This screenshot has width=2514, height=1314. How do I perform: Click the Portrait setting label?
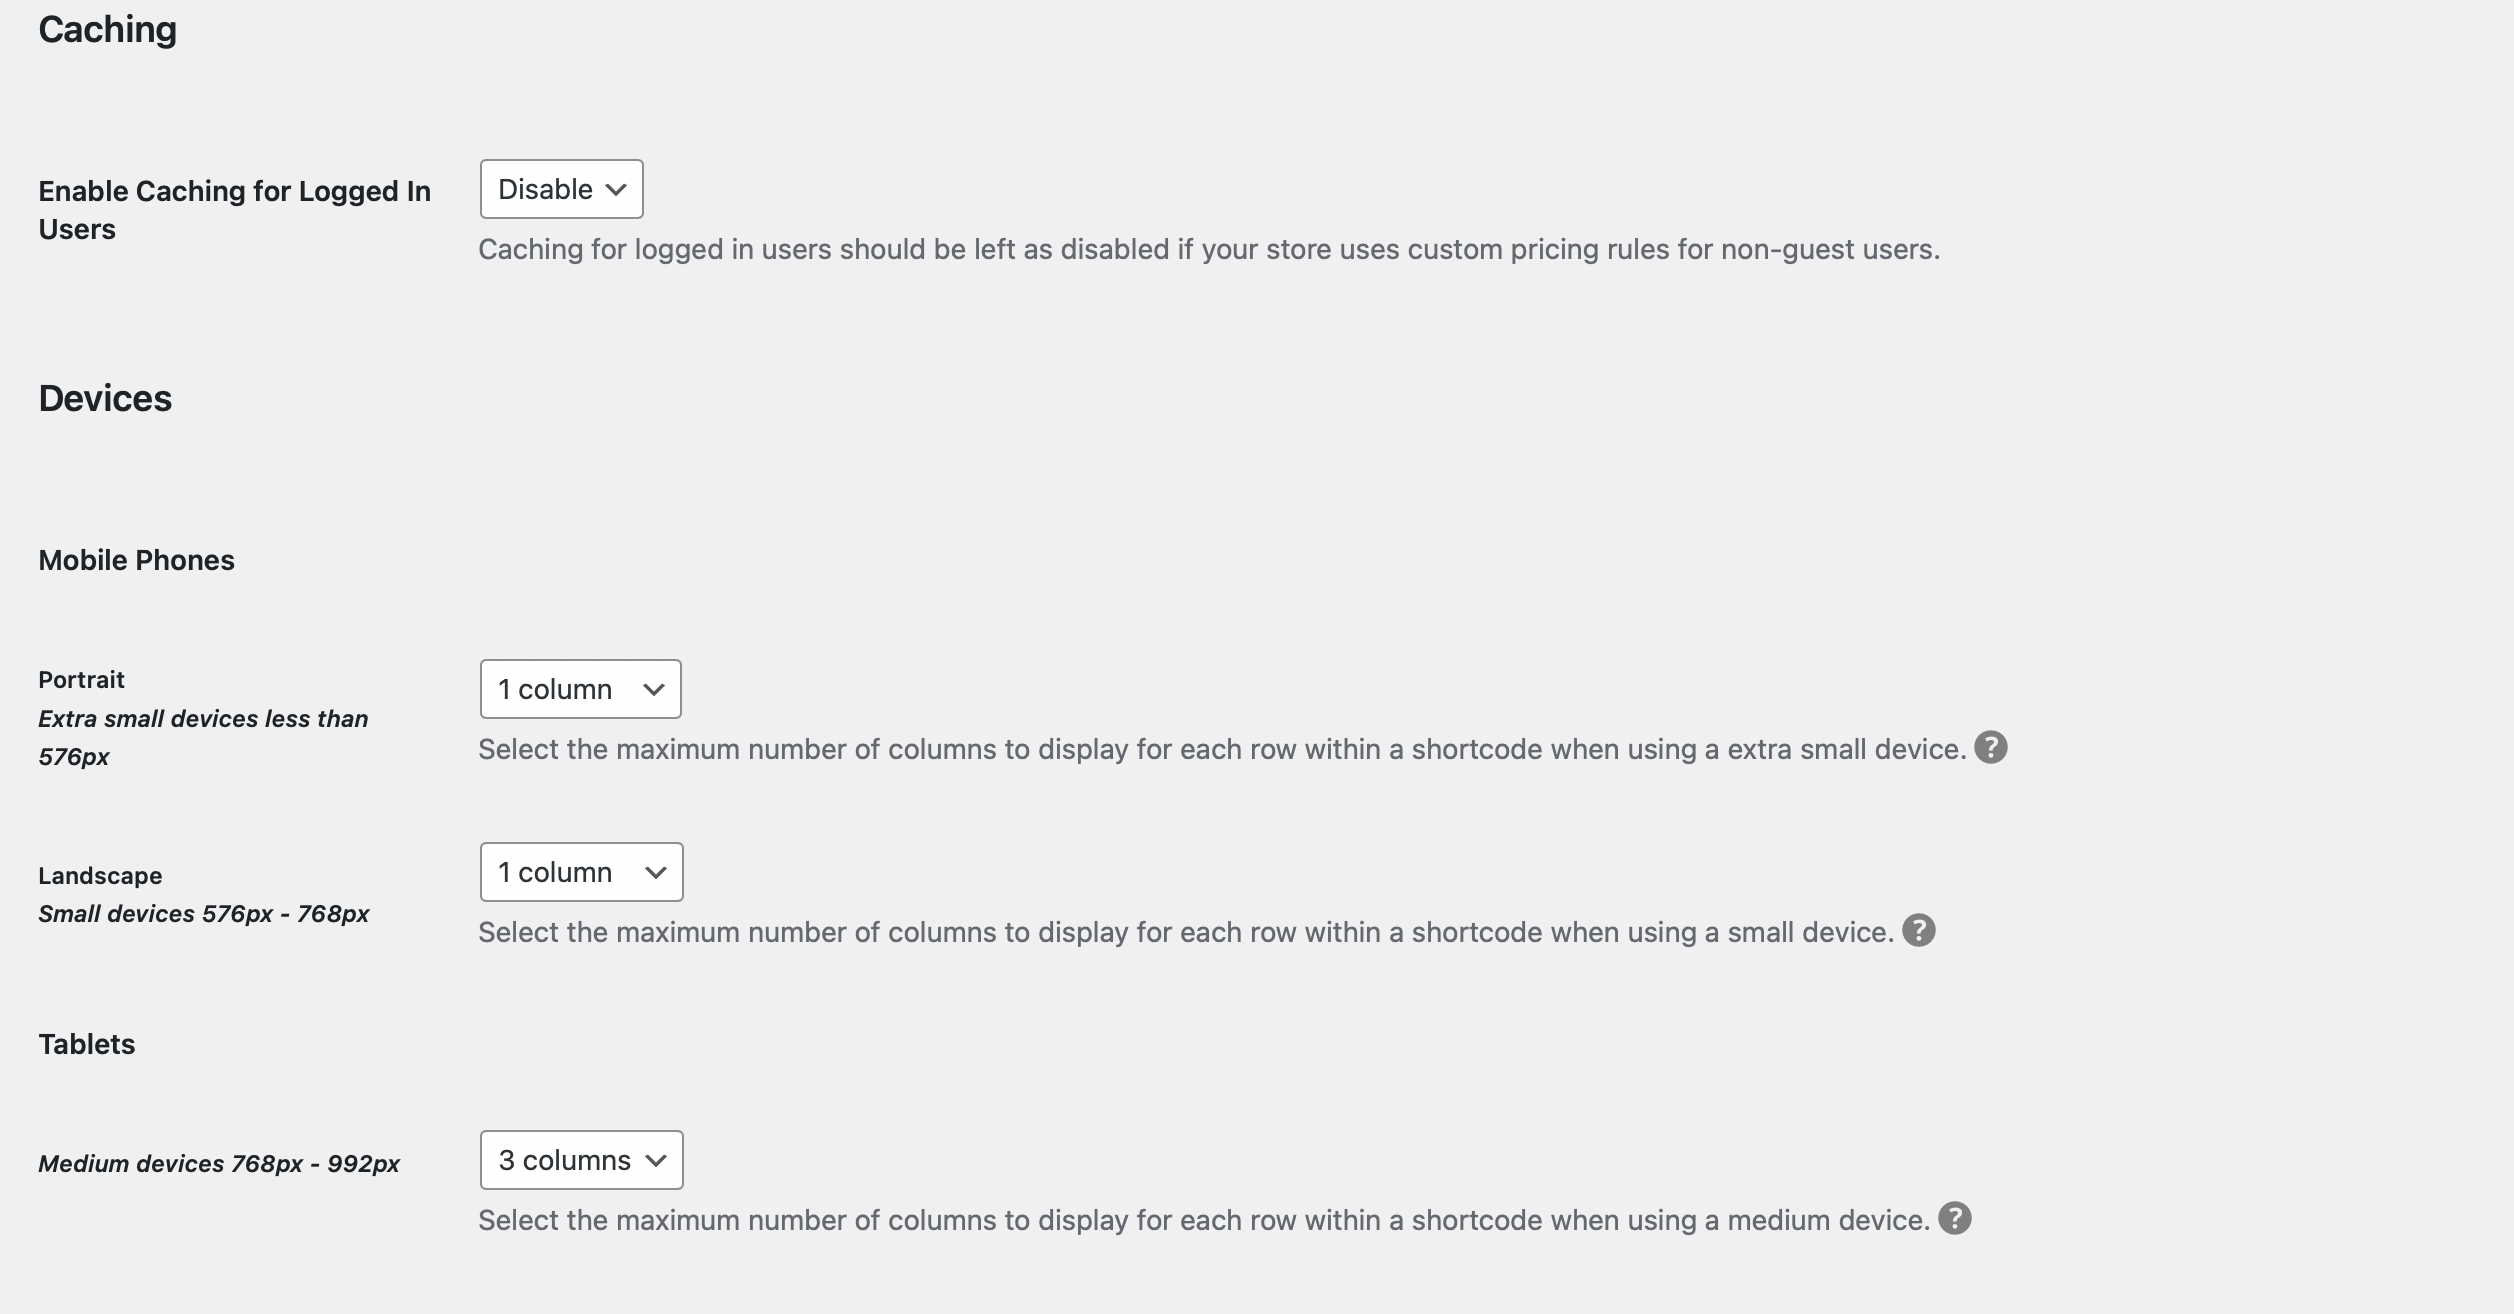(x=81, y=680)
